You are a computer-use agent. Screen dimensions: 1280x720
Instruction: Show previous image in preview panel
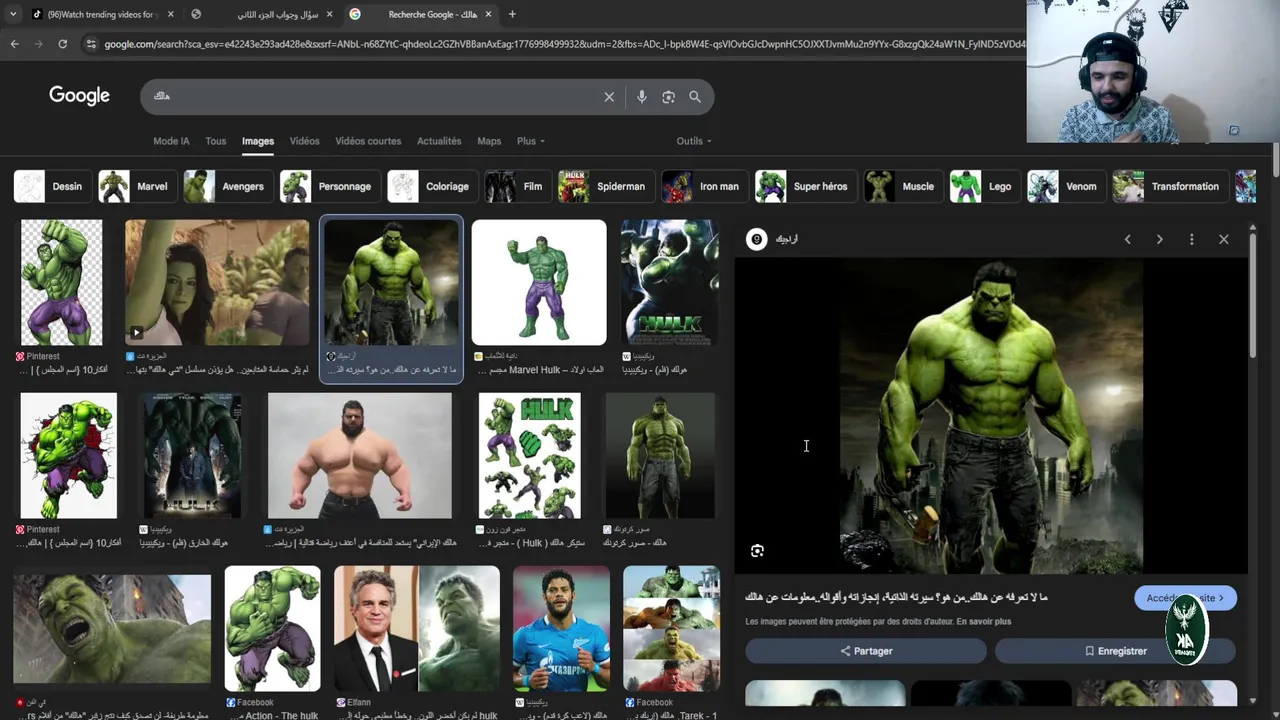(x=1128, y=239)
